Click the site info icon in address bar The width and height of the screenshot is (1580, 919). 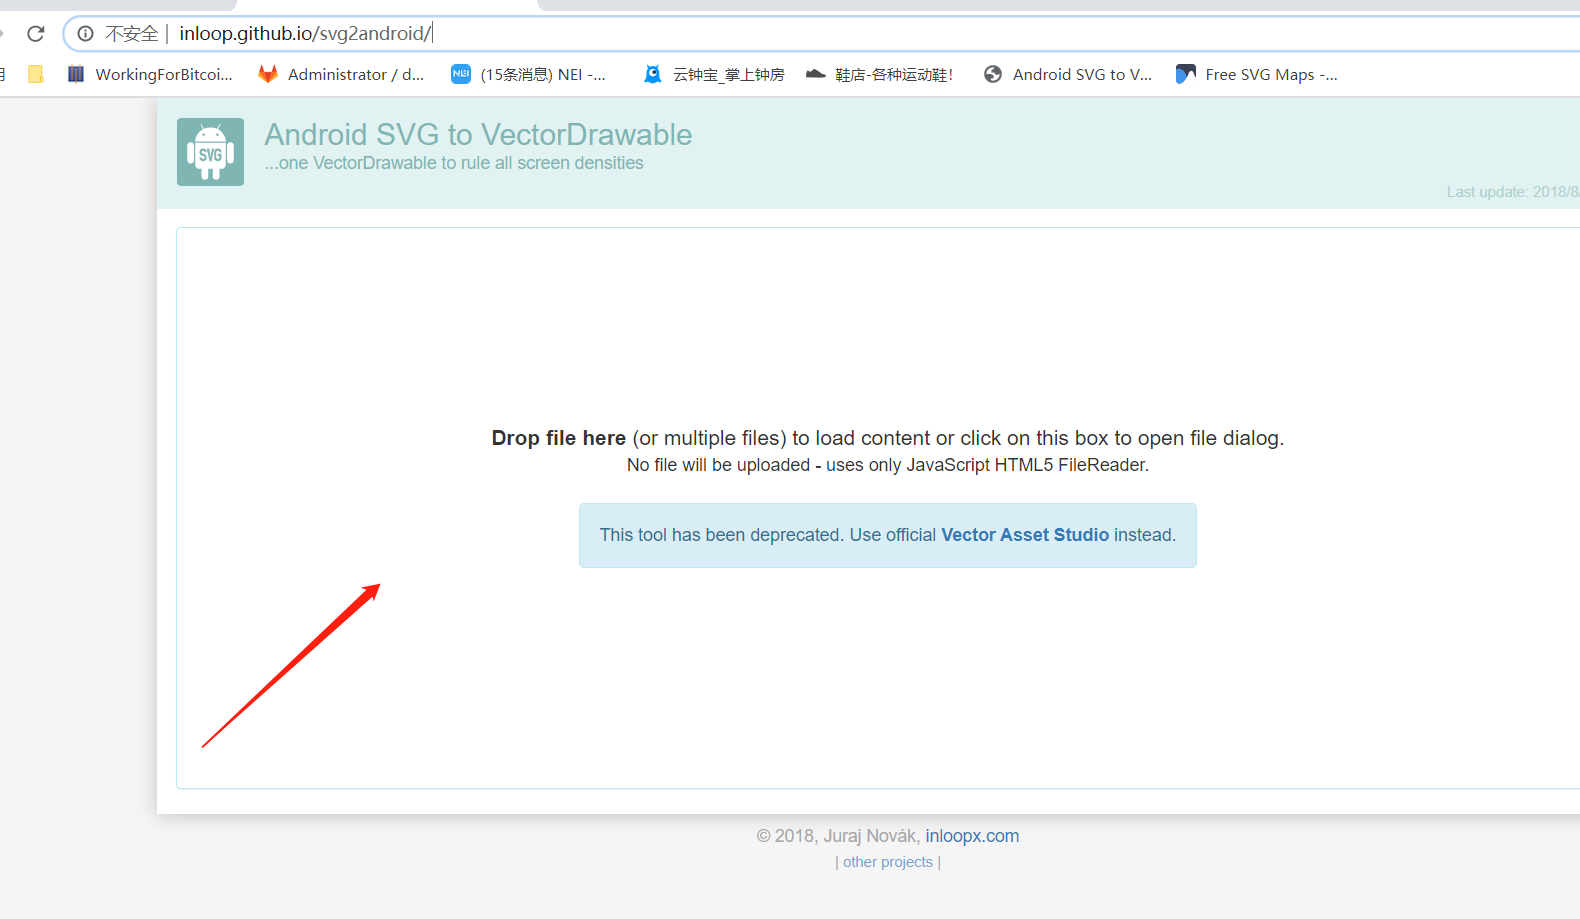pos(86,34)
